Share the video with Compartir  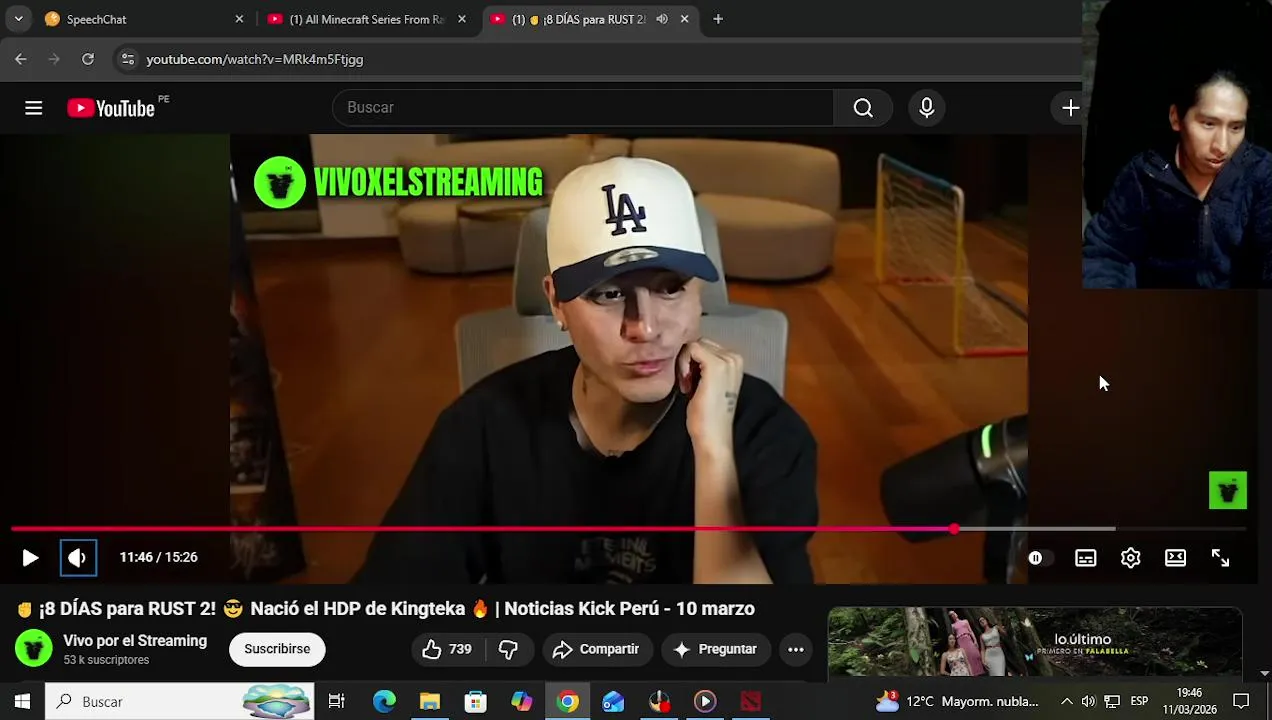click(596, 649)
